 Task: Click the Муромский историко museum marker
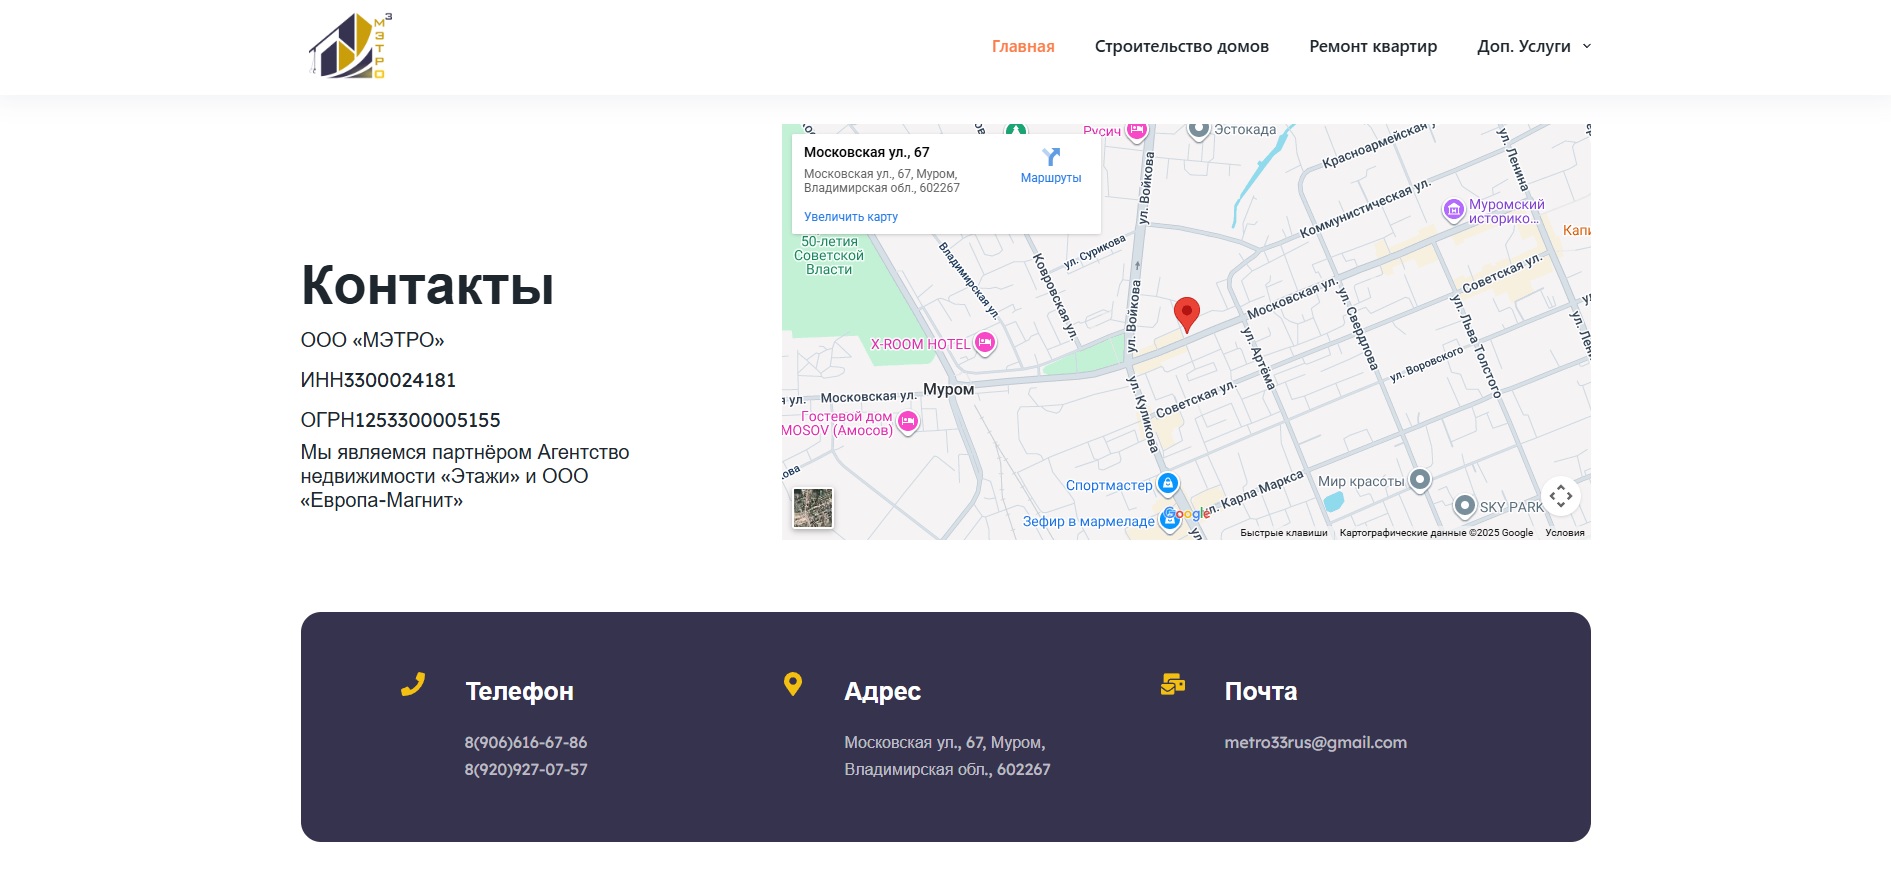pyautogui.click(x=1453, y=210)
